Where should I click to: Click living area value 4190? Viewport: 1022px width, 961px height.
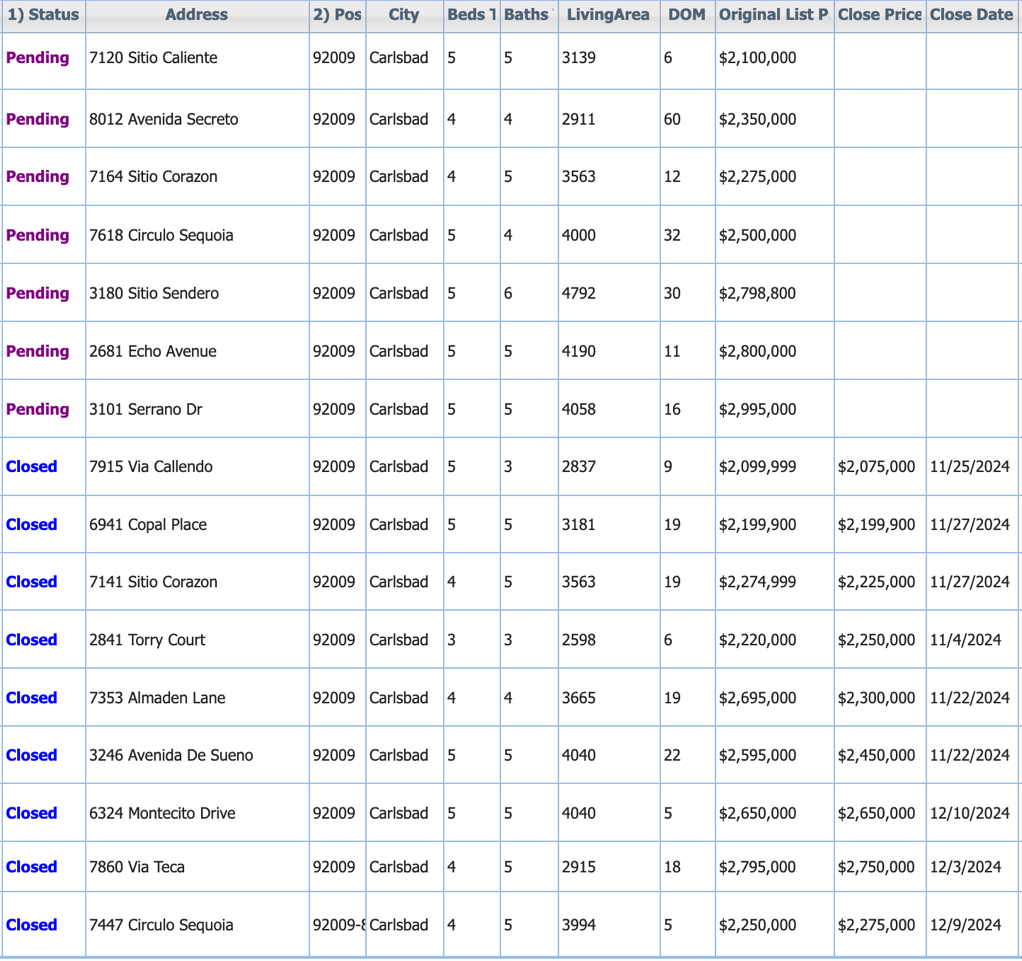(579, 351)
